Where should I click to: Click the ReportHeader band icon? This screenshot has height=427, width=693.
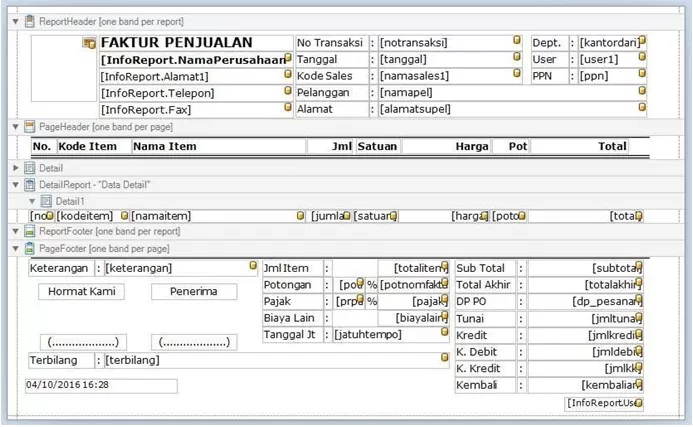(x=29, y=21)
